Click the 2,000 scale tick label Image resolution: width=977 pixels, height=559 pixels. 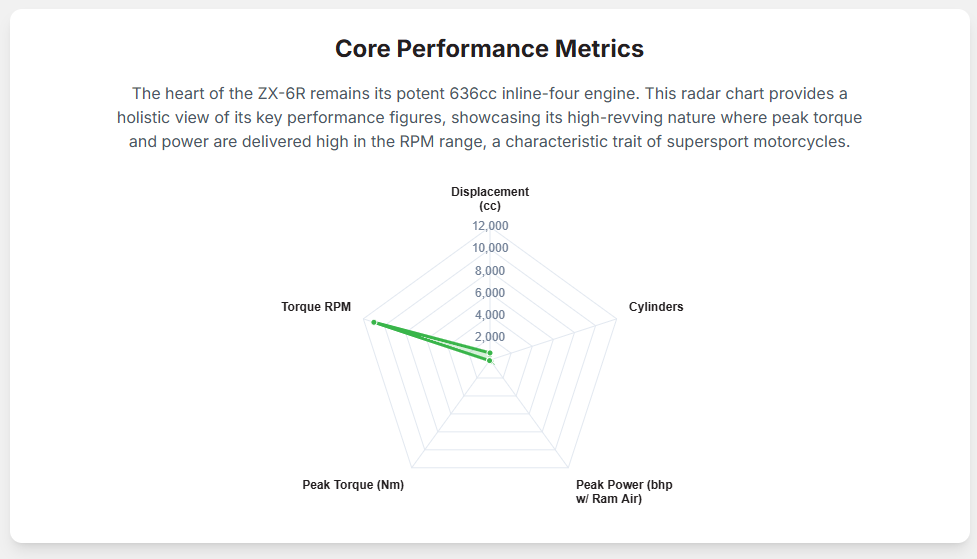pos(490,337)
